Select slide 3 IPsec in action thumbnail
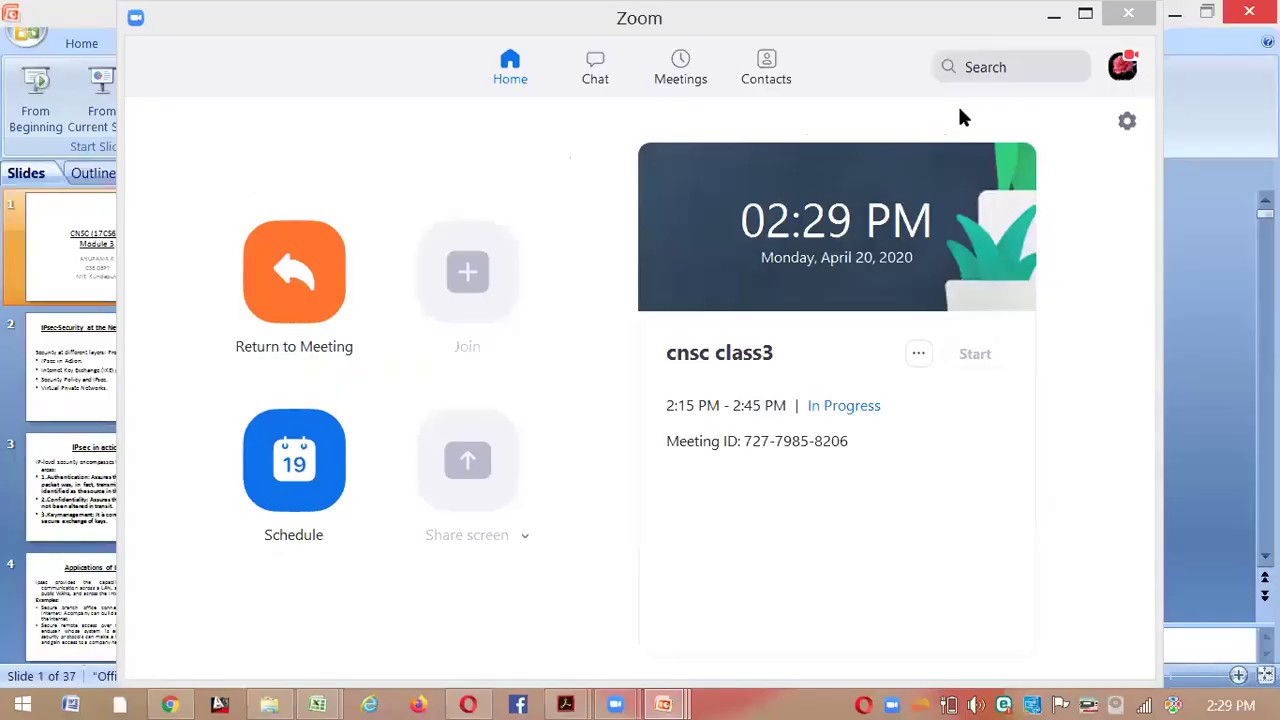Viewport: 1280px width, 720px height. pos(71,489)
